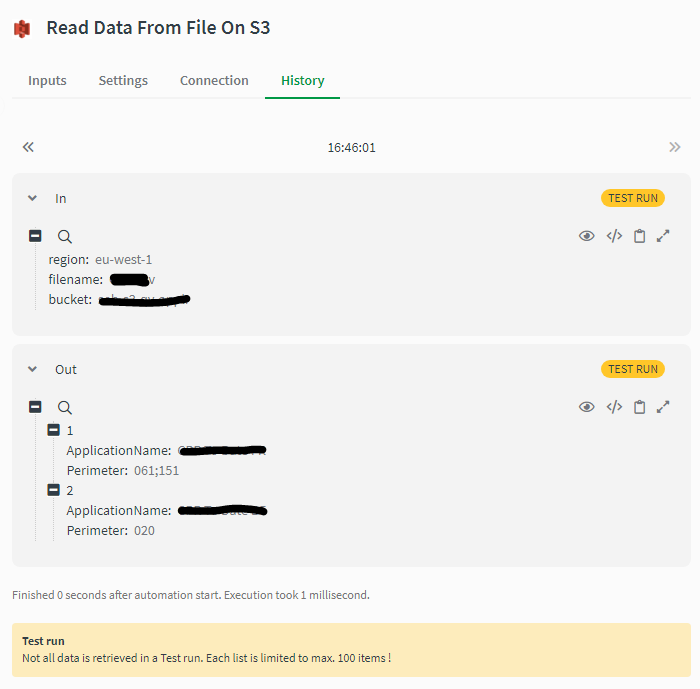700x689 pixels.
Task: Expand In data viewer to fullscreen
Action: (x=663, y=236)
